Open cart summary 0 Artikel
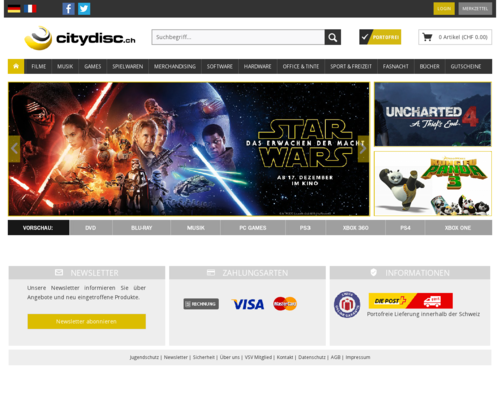500x400 pixels. (455, 37)
